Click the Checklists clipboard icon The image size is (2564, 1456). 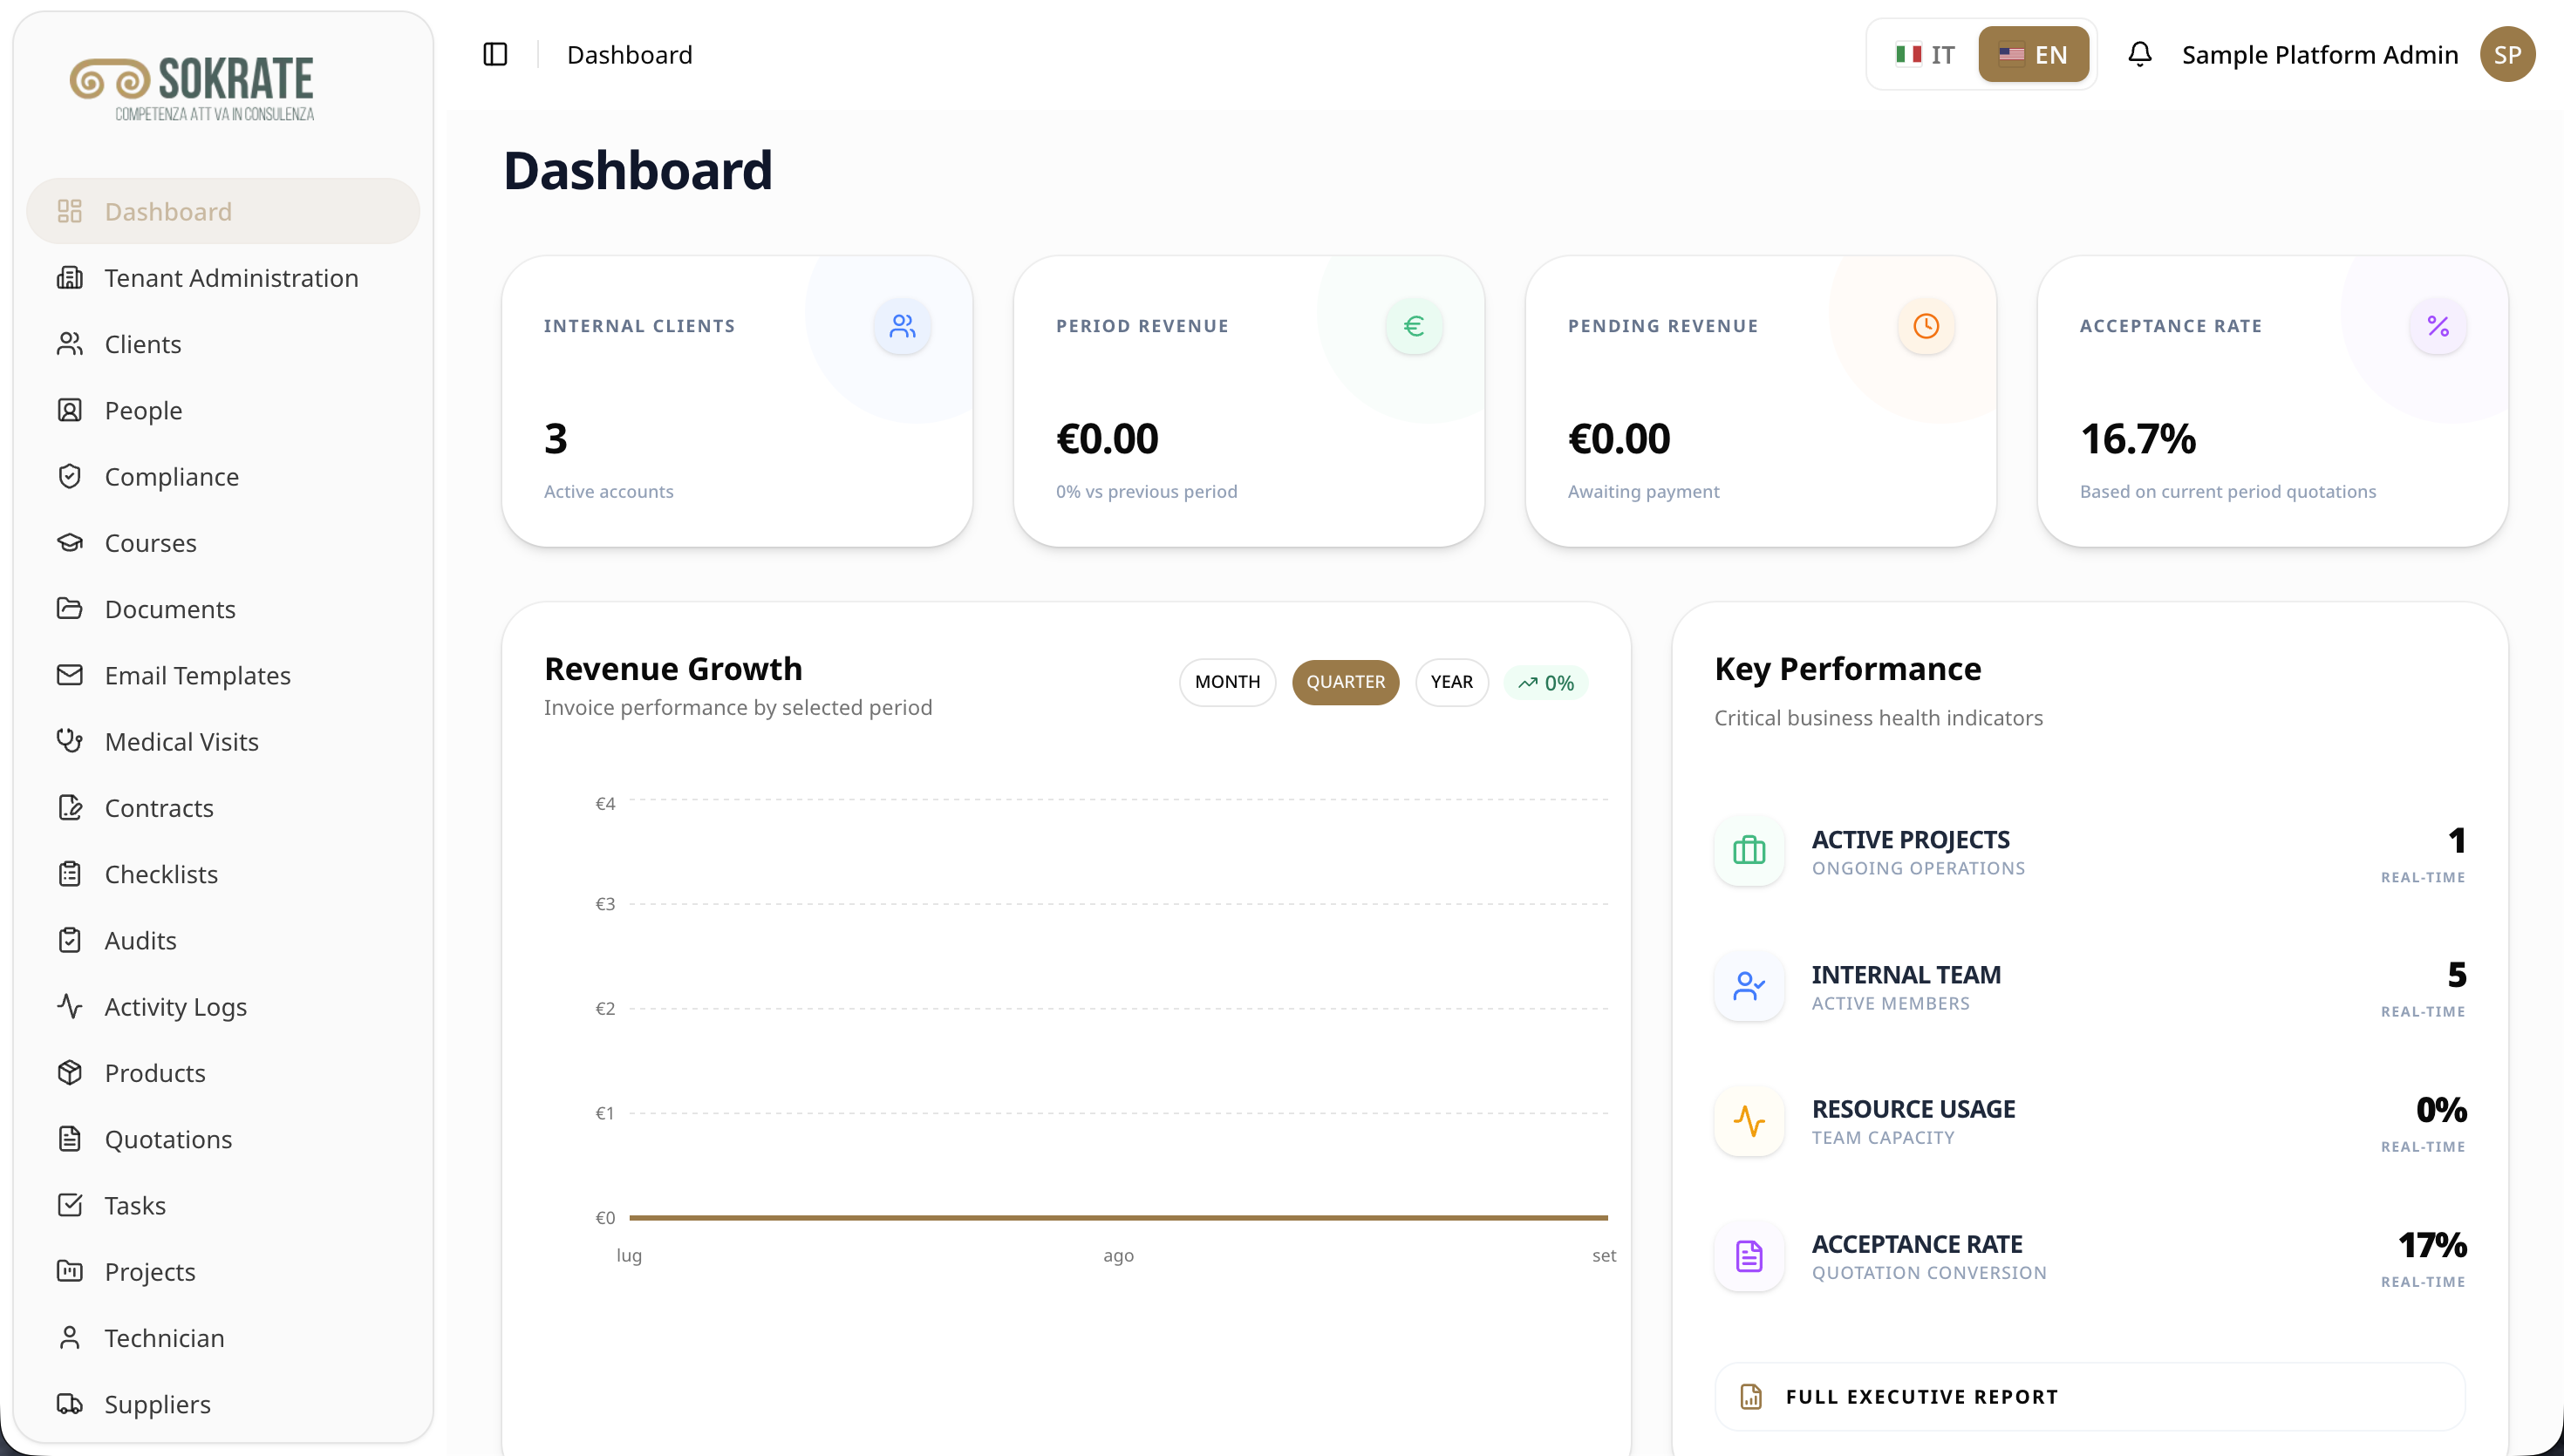click(x=69, y=874)
